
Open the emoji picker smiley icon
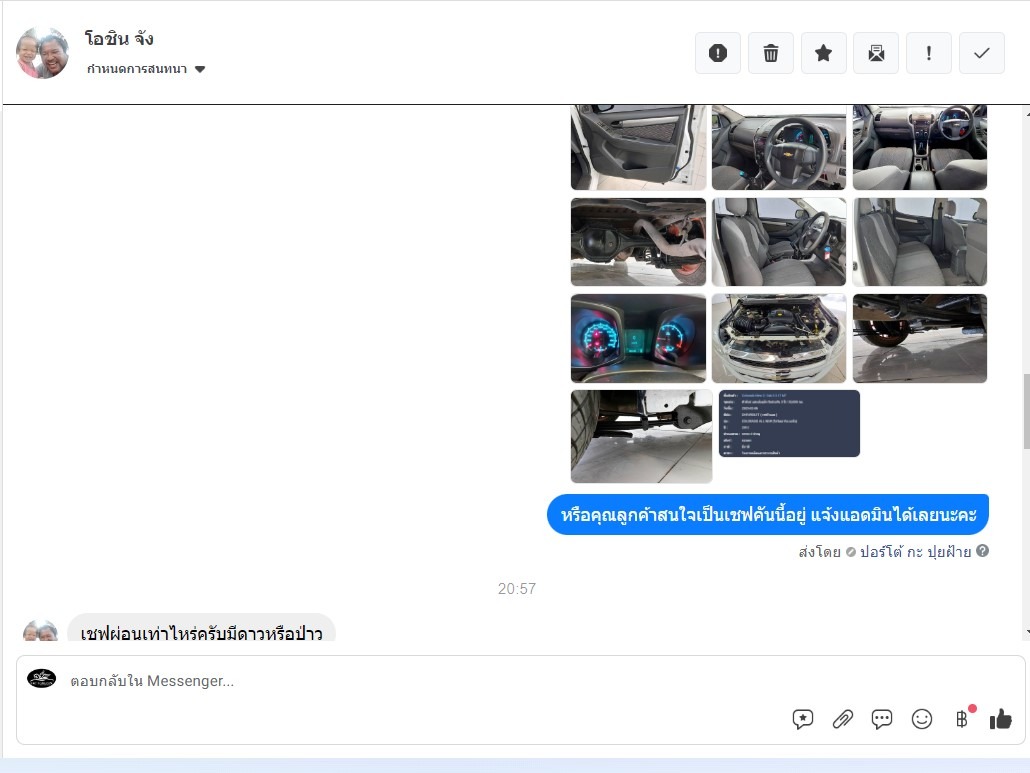tap(922, 719)
